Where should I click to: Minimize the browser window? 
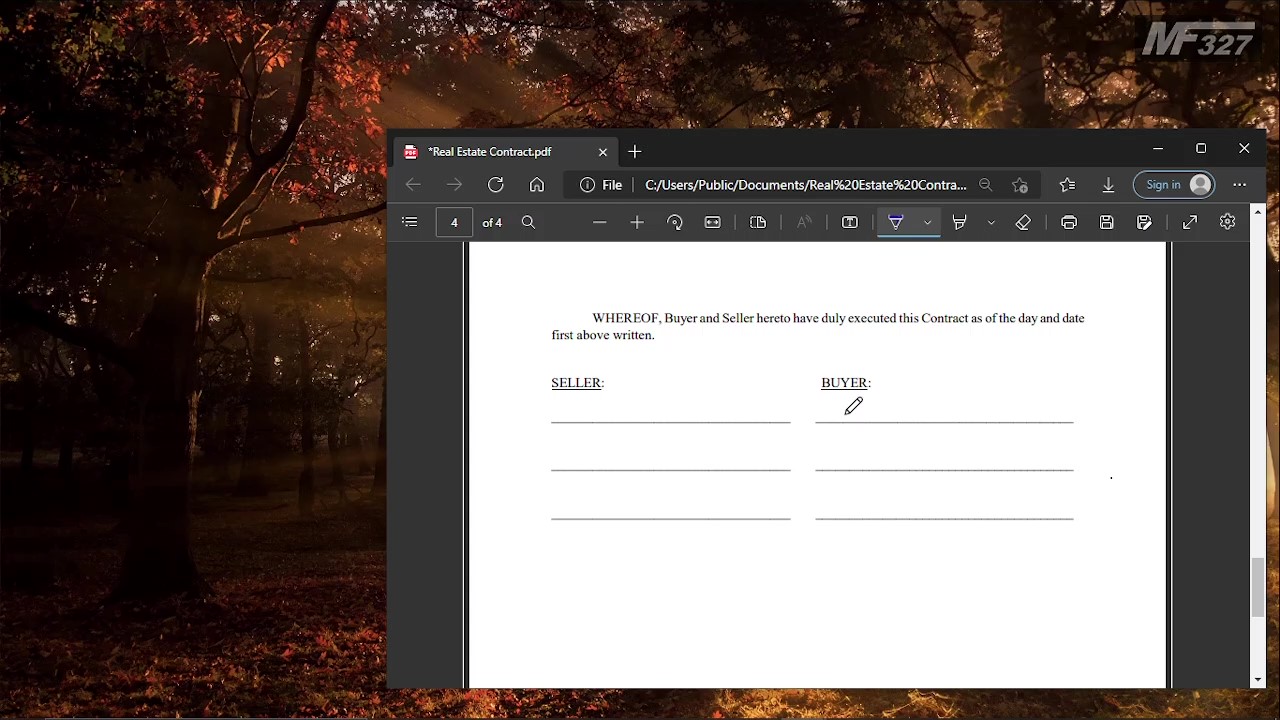point(1158,149)
